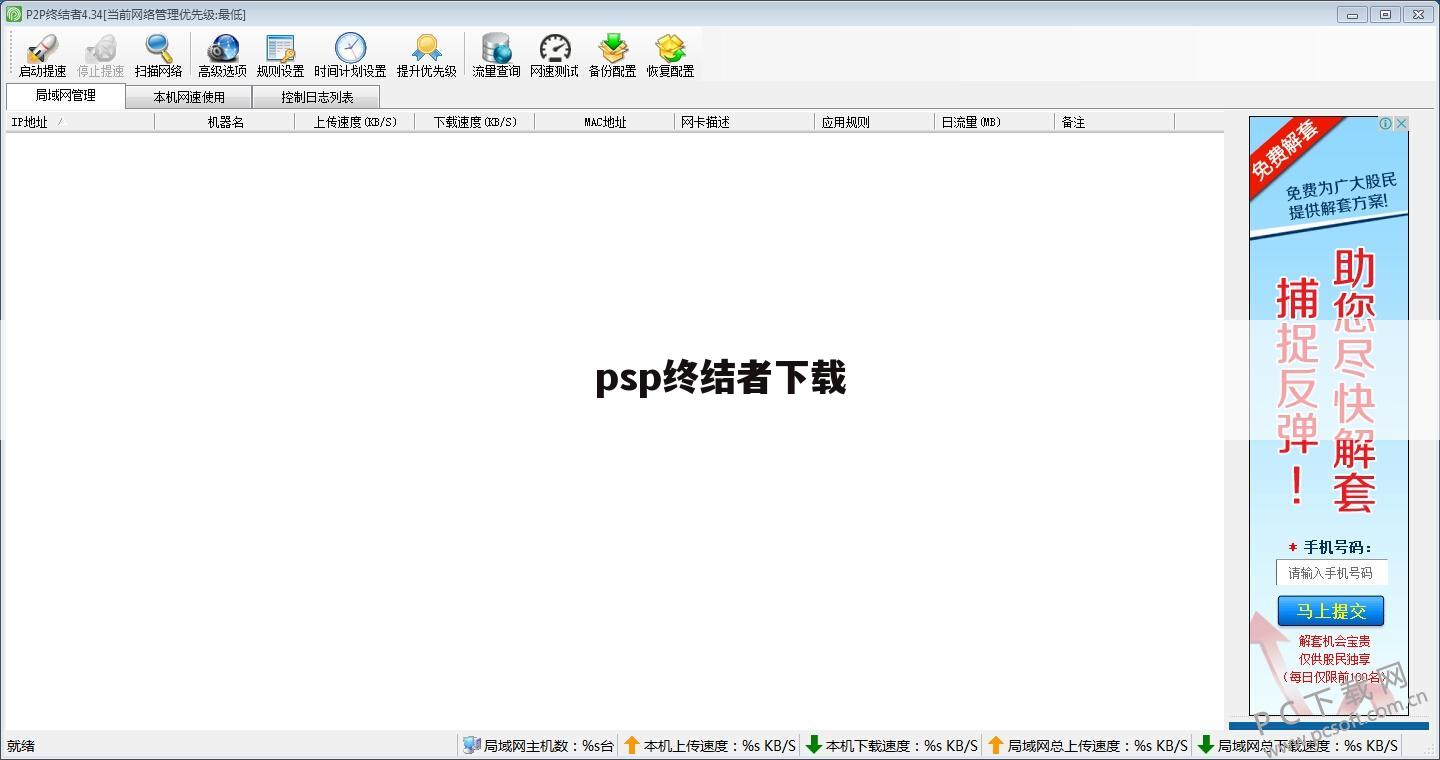Click the P2P终结者 title bar app icon
Screen dimensions: 1440x760
(x=14, y=14)
